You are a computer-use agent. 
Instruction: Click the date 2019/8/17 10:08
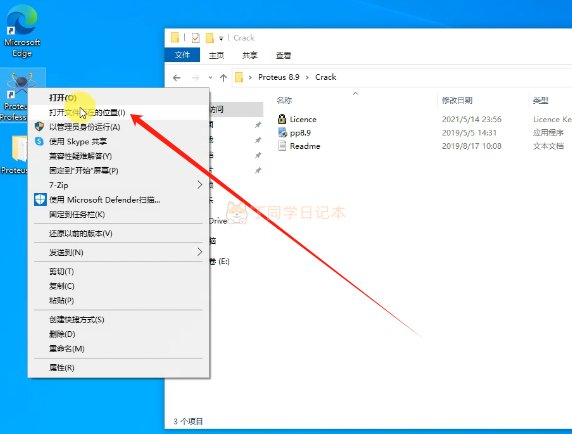tap(472, 146)
